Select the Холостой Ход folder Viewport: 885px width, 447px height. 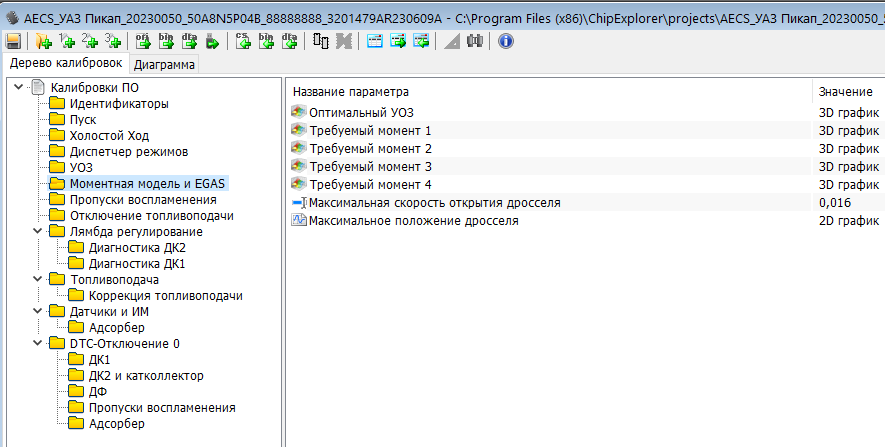pos(115,136)
